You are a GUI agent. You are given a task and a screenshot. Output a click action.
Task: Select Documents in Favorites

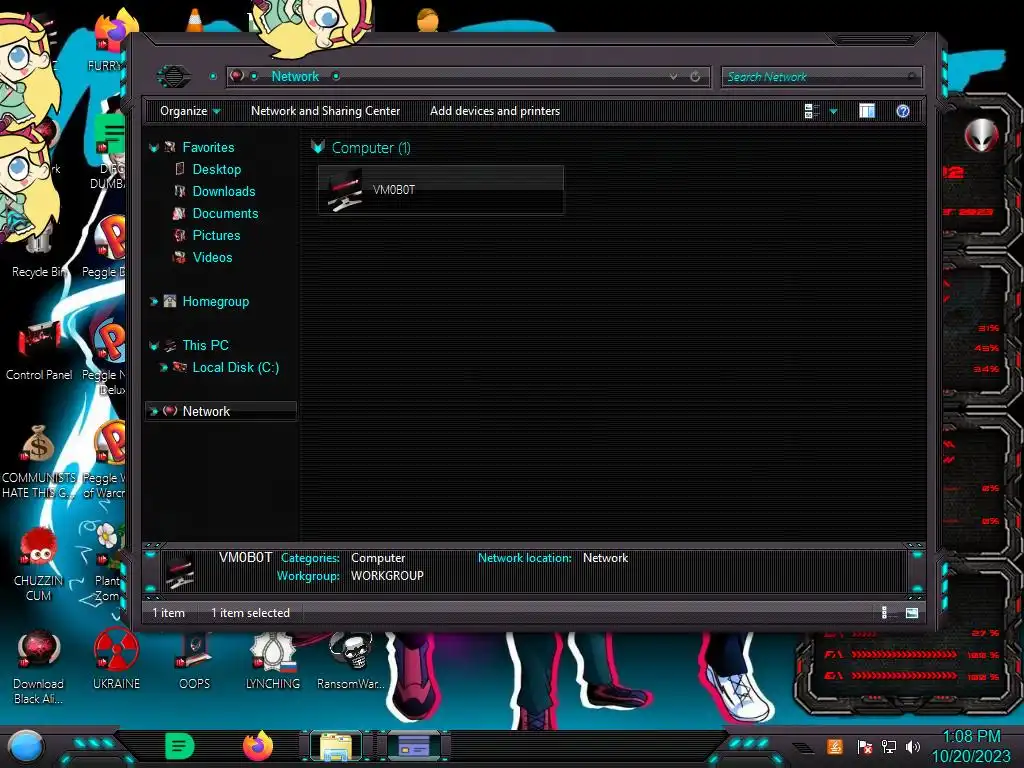[x=225, y=214]
